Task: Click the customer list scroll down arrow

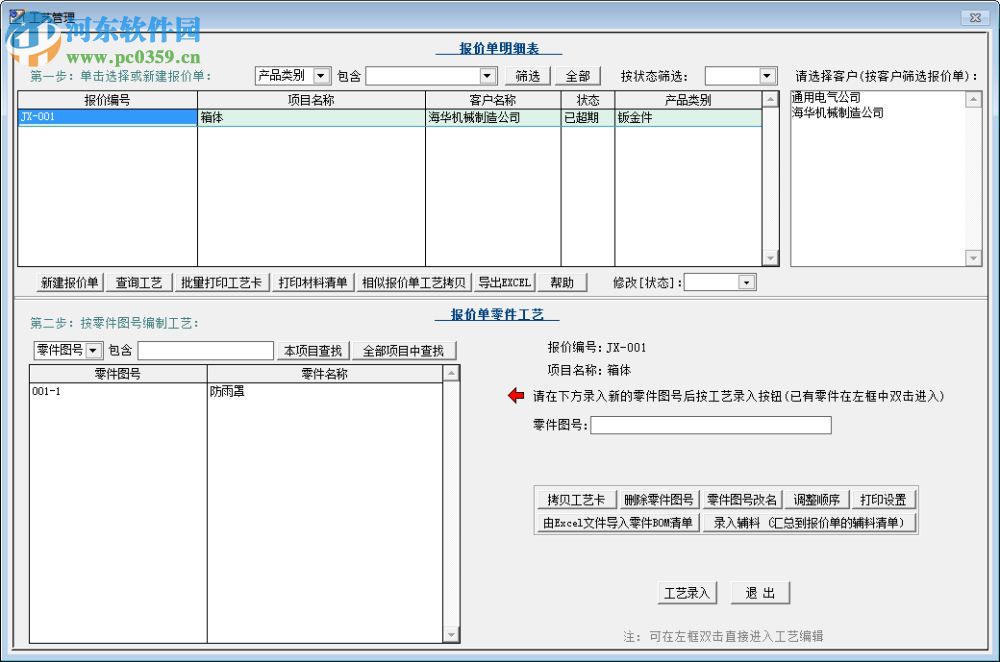Action: coord(973,258)
